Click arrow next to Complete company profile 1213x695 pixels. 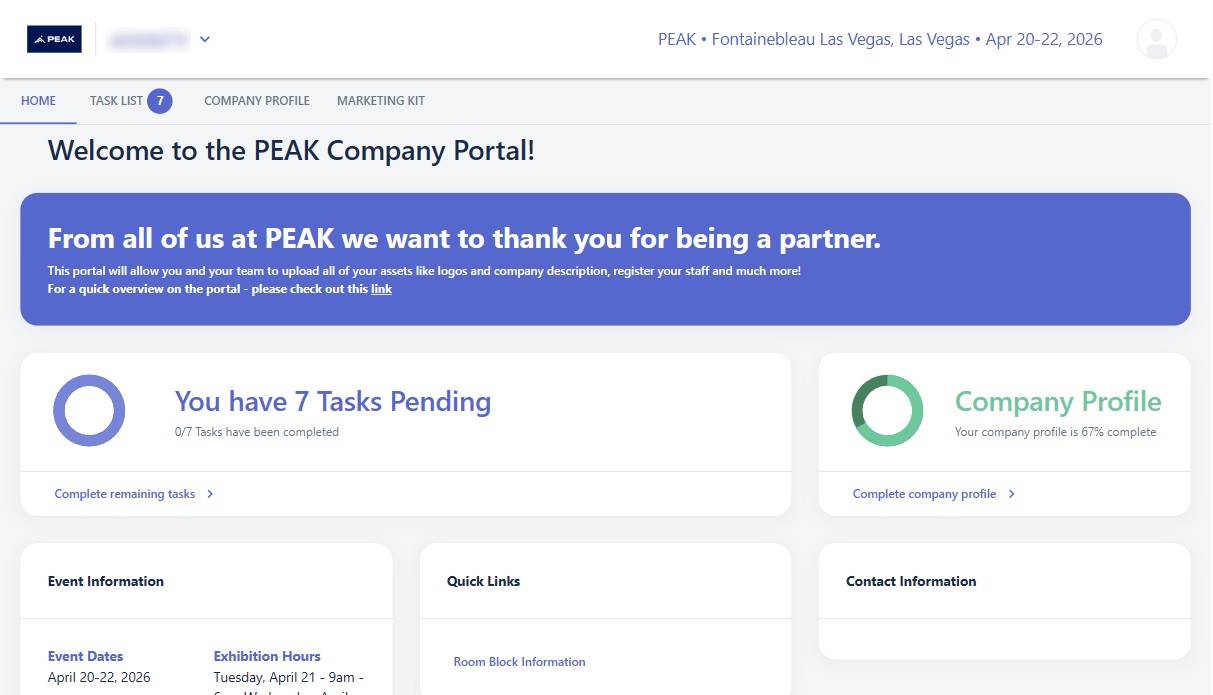point(1011,494)
